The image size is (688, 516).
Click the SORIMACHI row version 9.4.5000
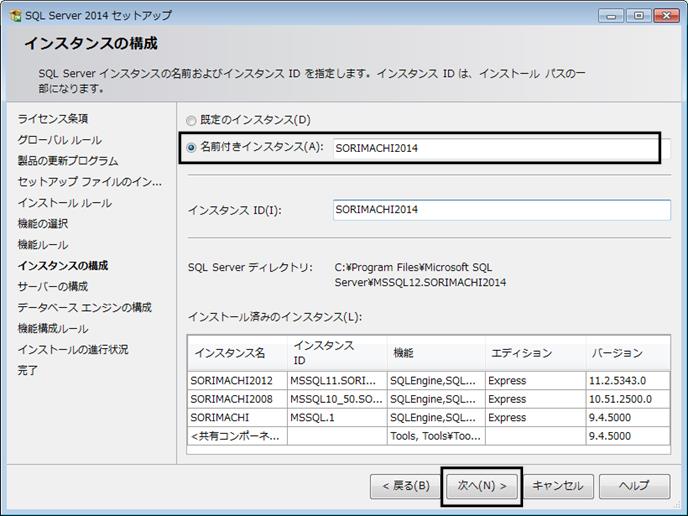click(628, 418)
